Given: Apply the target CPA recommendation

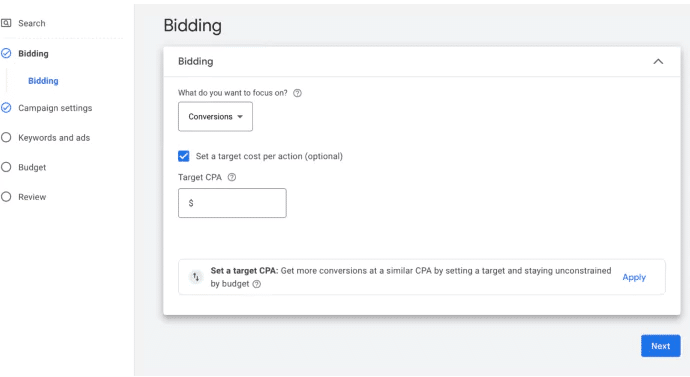Looking at the screenshot, I should point(634,277).
